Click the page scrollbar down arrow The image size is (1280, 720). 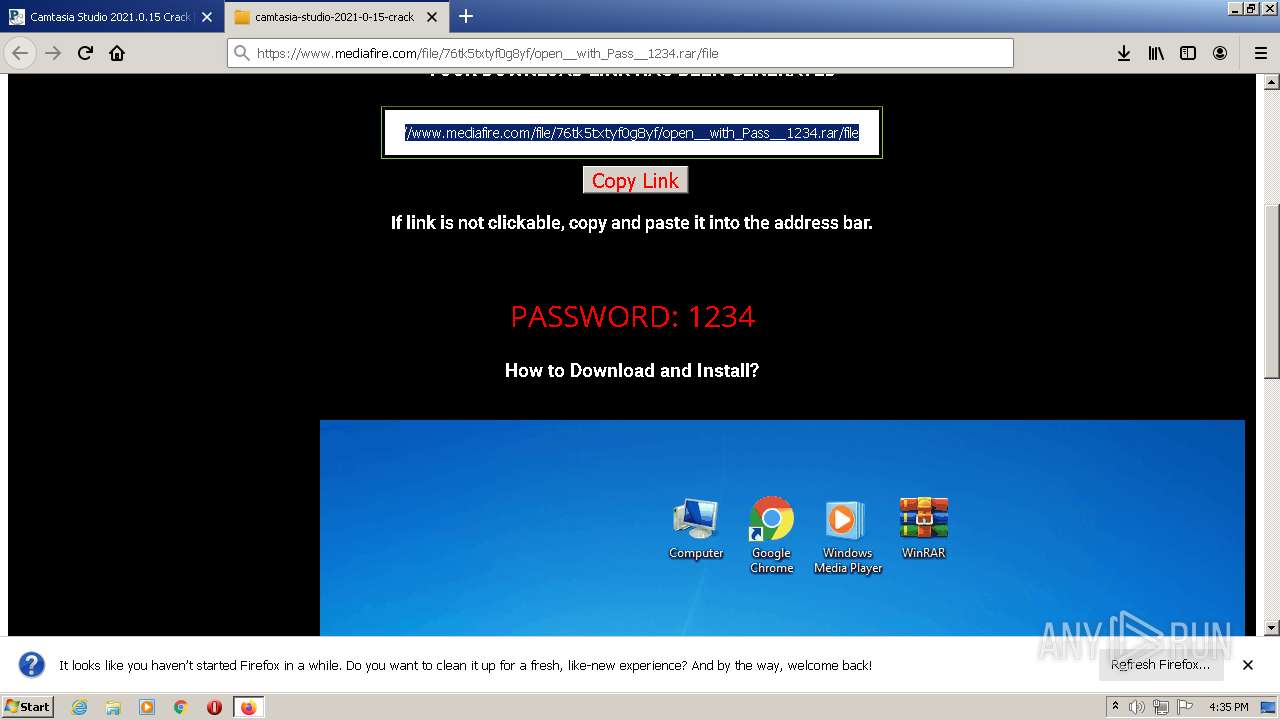(x=1272, y=628)
